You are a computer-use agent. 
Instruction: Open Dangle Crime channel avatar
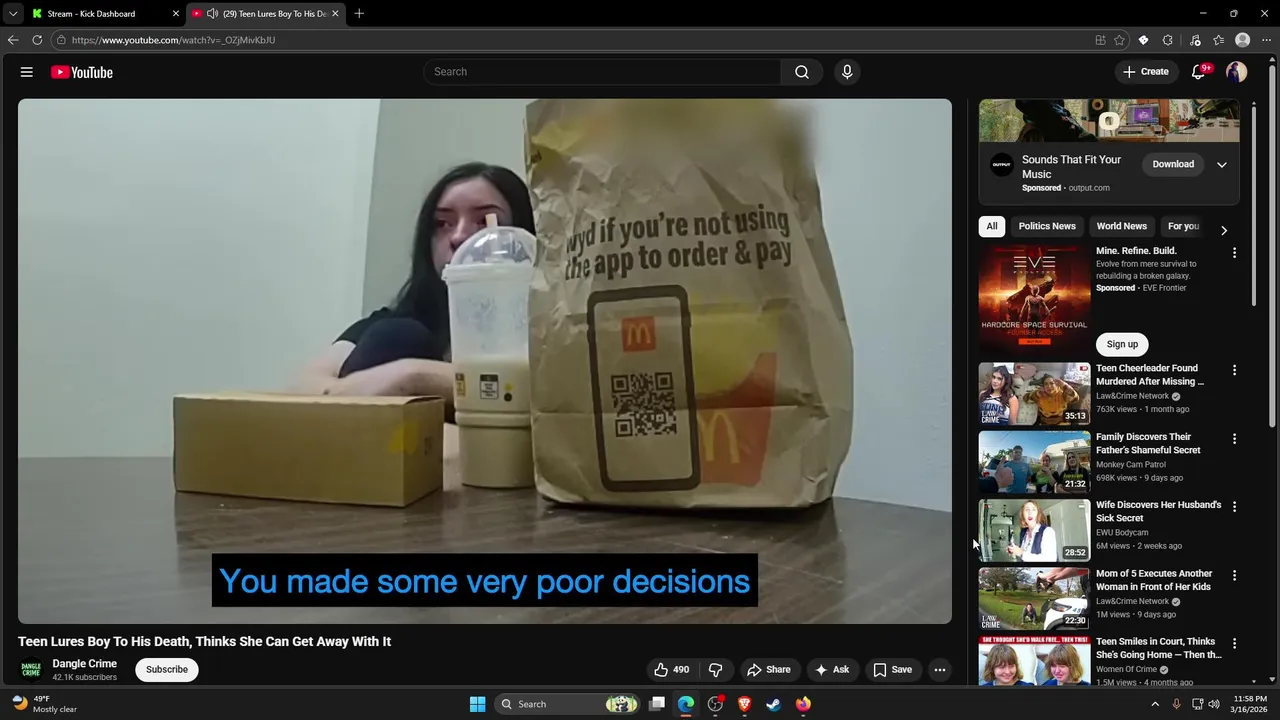tap(31, 670)
